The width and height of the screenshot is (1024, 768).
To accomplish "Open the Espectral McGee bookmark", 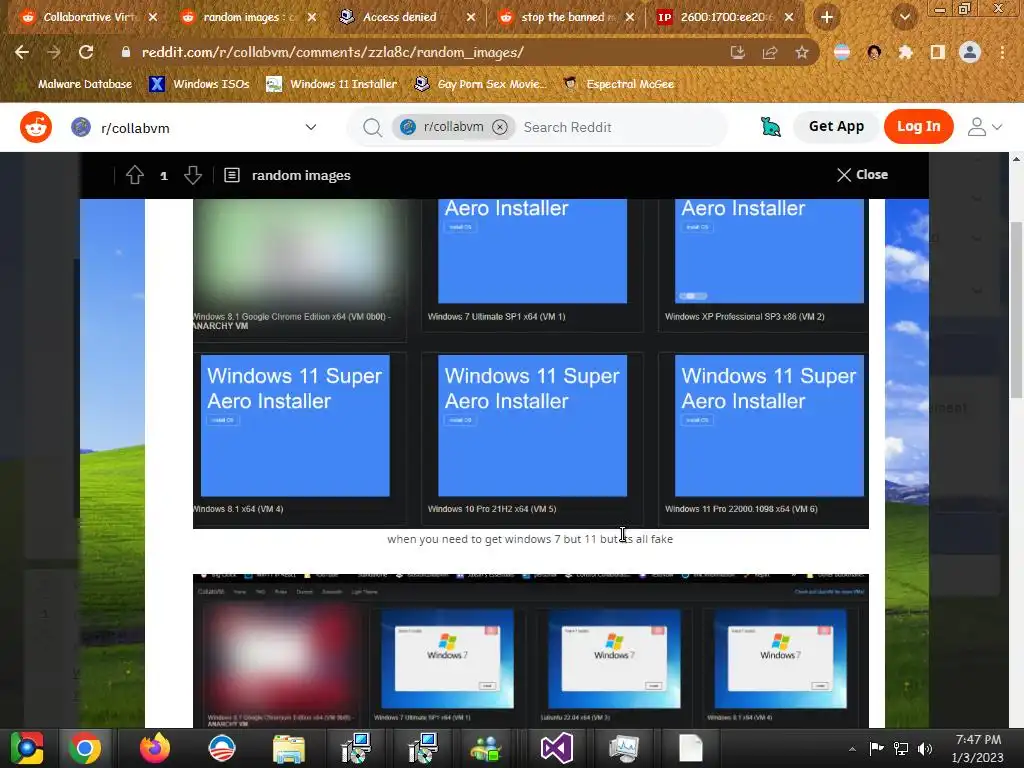I will (619, 84).
